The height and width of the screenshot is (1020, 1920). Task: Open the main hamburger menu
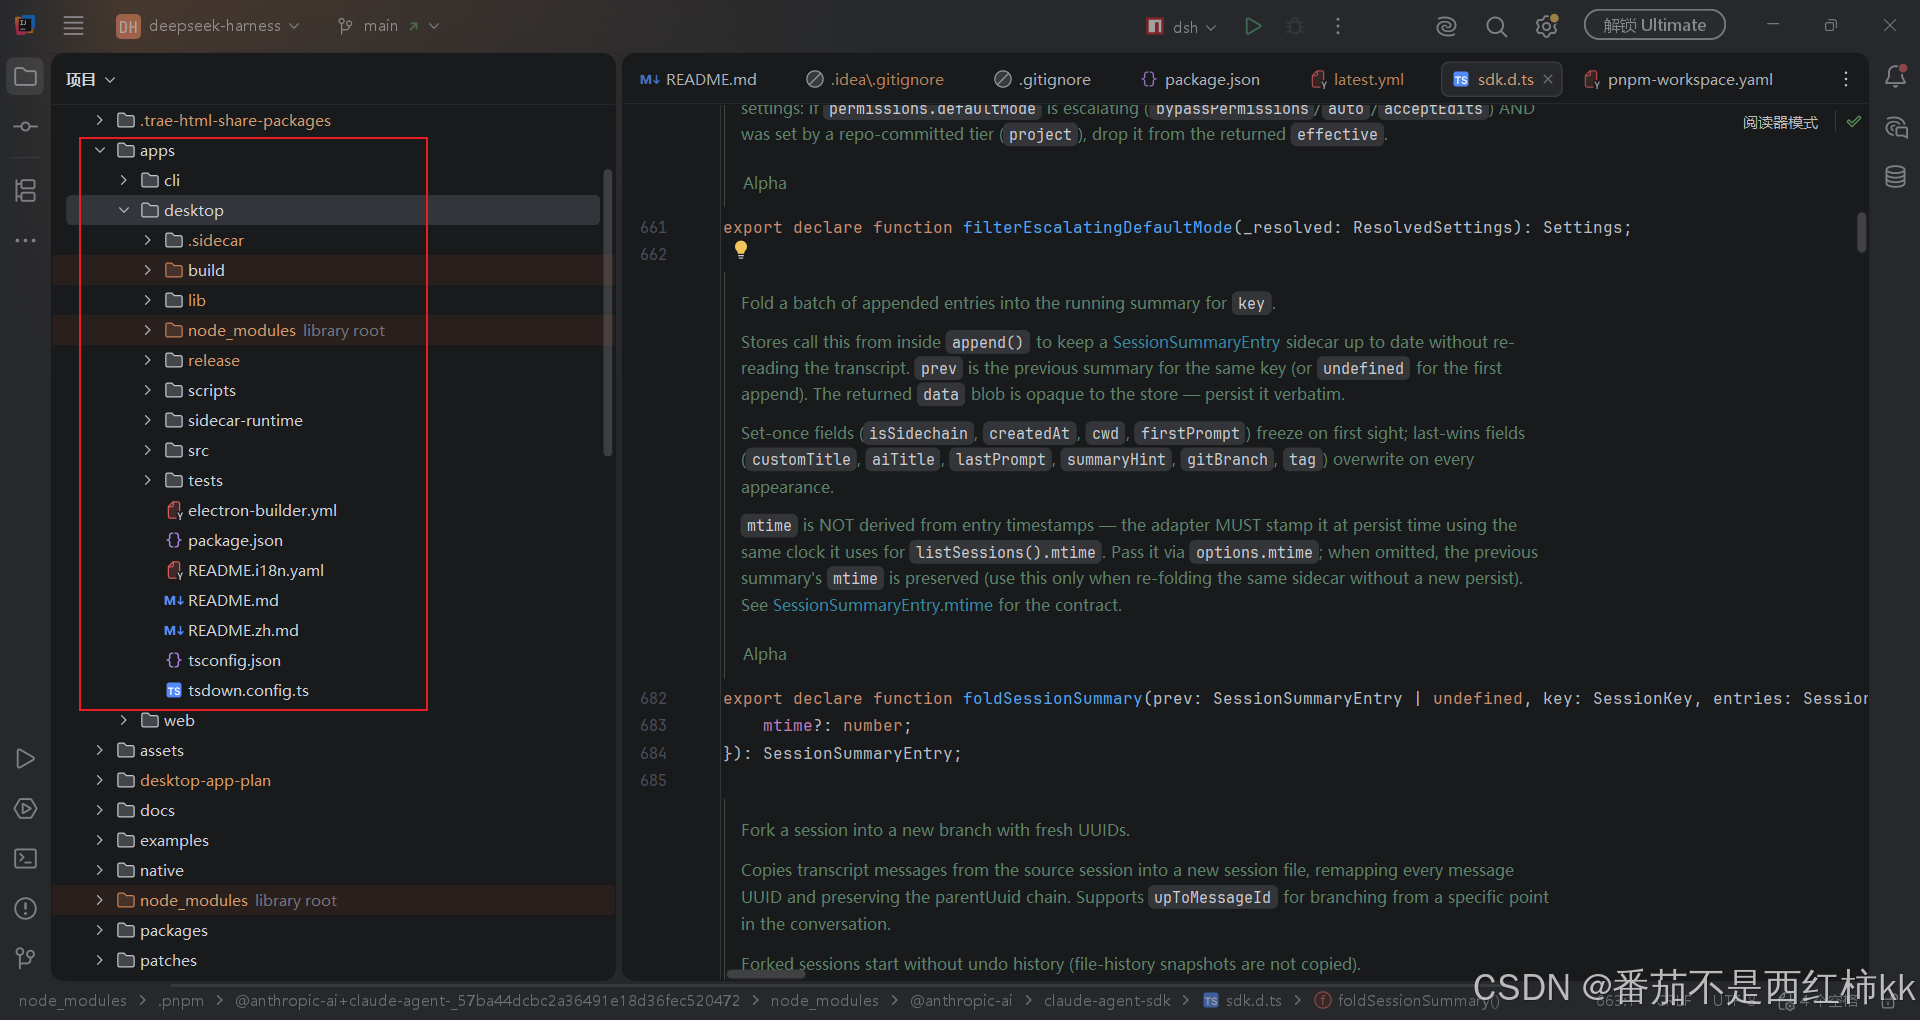click(x=73, y=26)
